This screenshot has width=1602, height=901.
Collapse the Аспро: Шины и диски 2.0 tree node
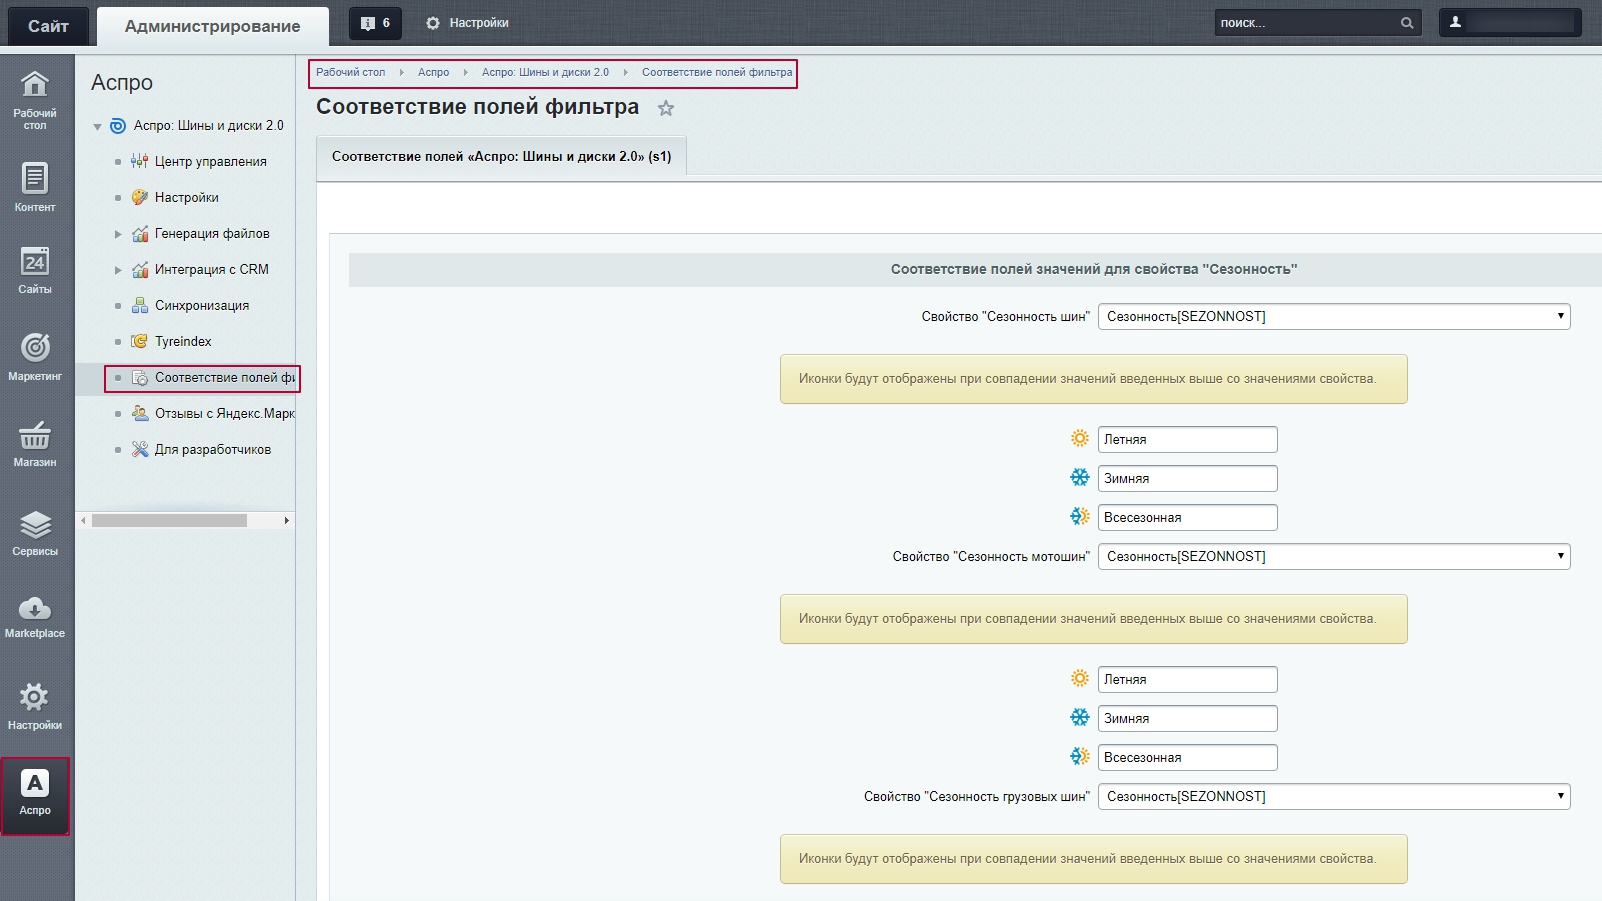coord(97,127)
